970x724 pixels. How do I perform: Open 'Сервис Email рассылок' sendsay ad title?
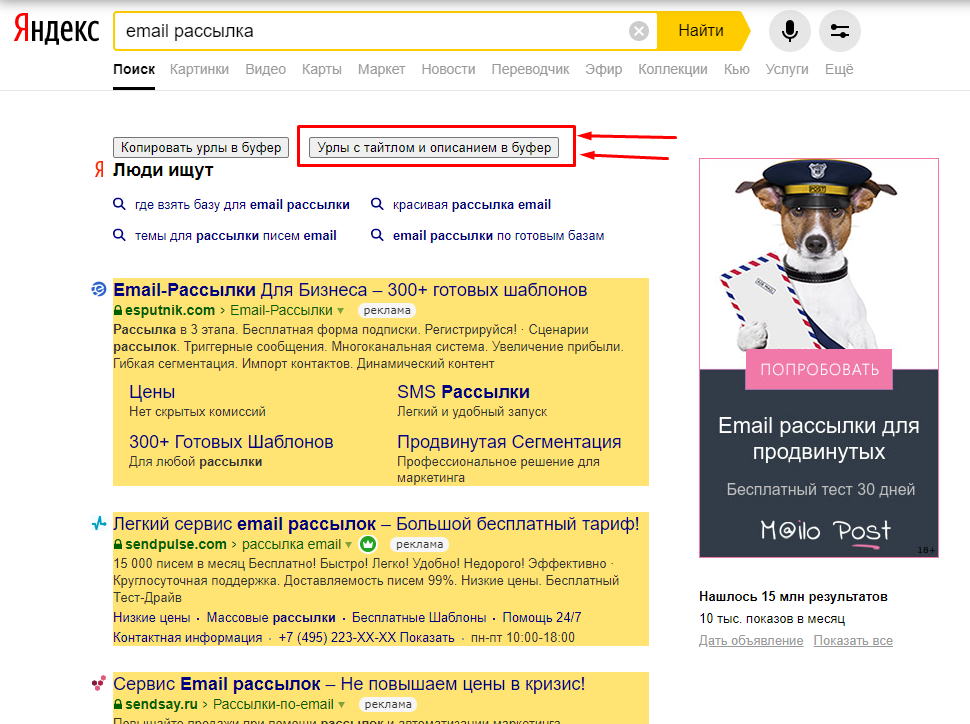[x=349, y=684]
